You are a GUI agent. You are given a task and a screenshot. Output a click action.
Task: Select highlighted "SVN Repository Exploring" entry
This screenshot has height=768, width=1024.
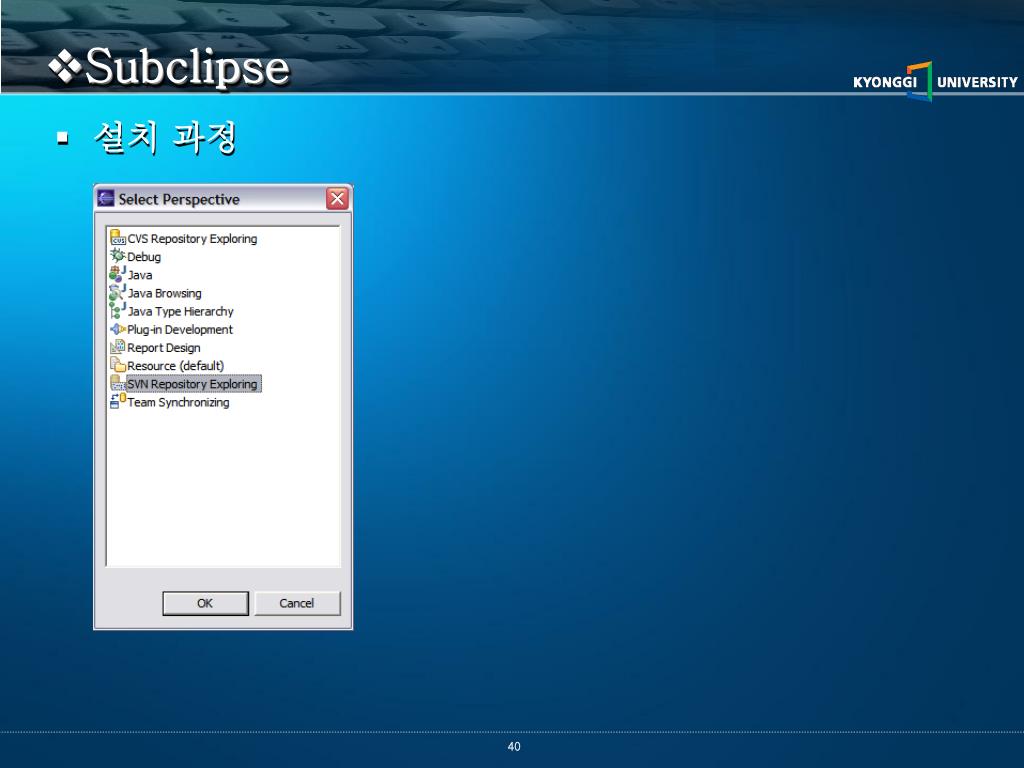(x=193, y=384)
